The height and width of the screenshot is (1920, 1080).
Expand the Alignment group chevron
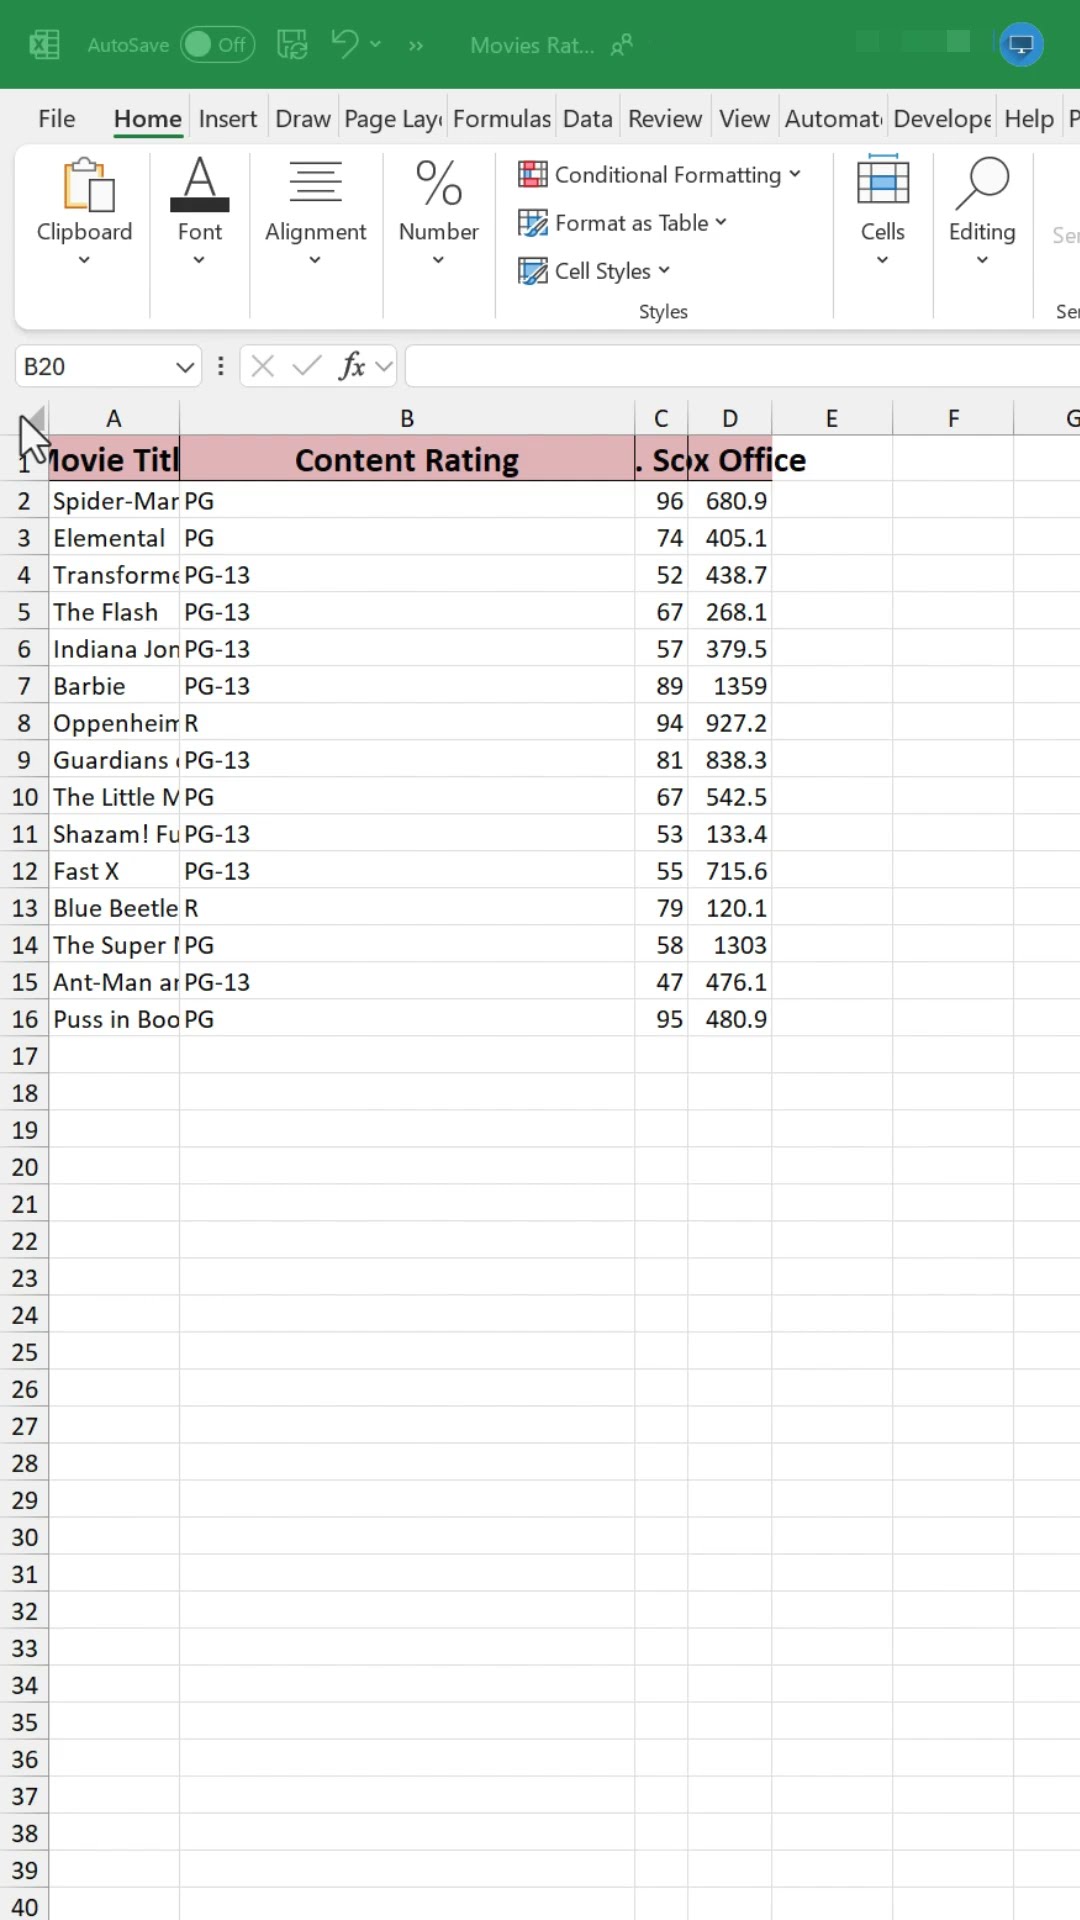315,260
